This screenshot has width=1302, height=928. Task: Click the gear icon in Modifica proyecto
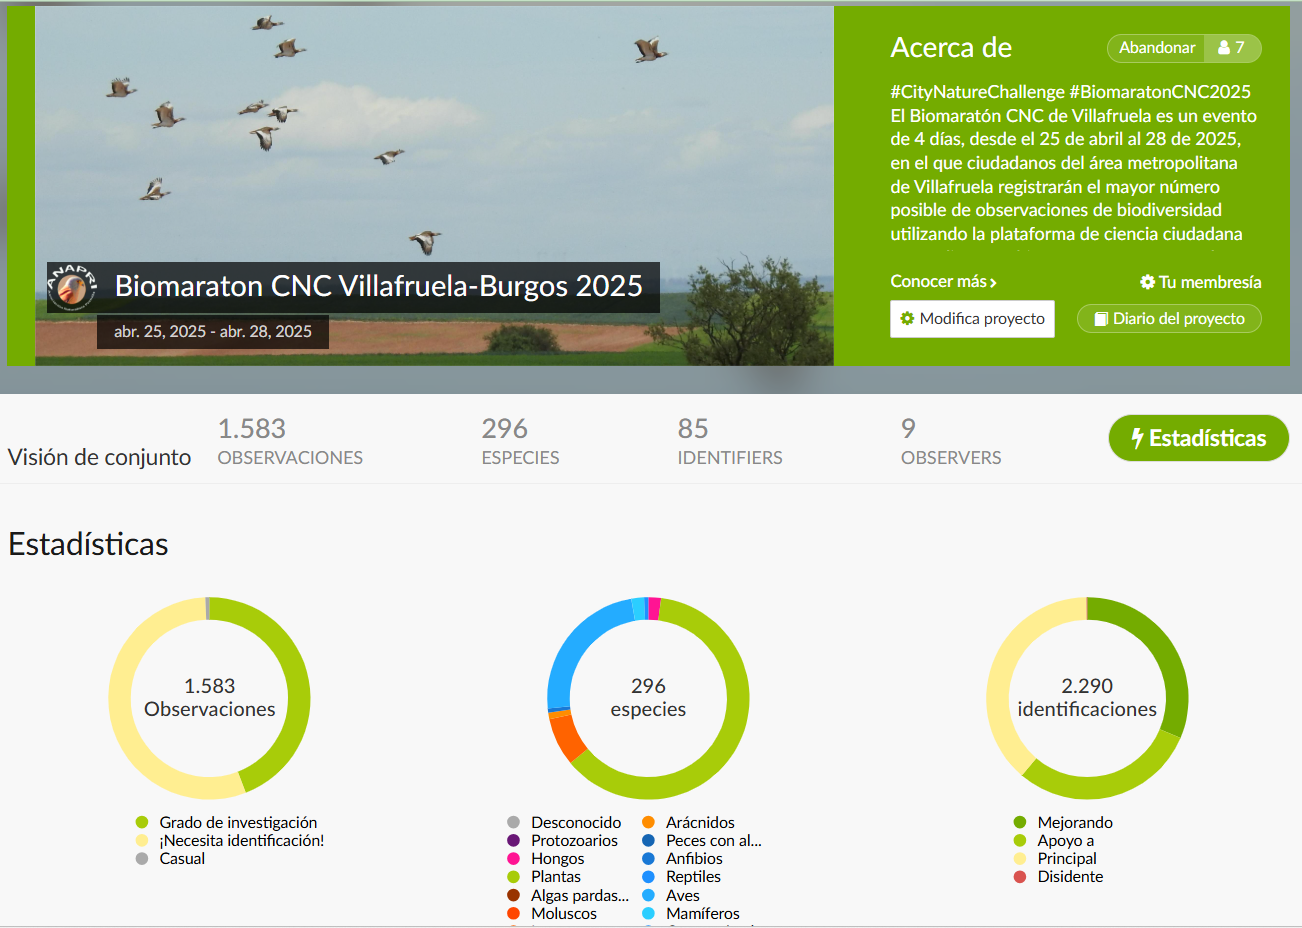coord(907,319)
